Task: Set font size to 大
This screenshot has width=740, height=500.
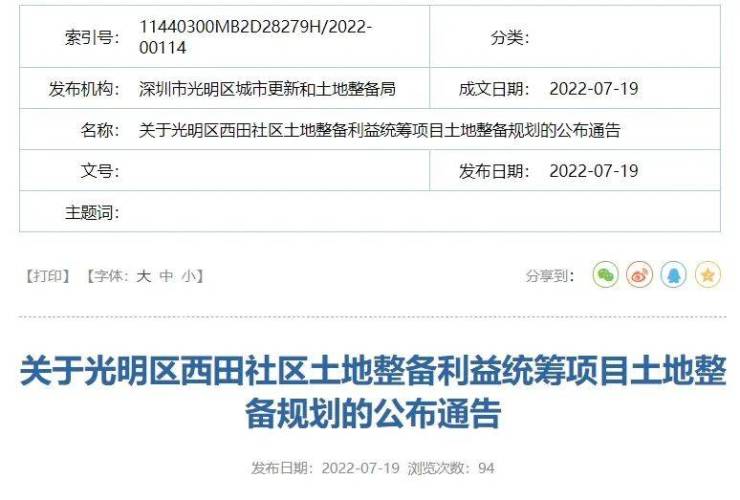Action: 143,276
